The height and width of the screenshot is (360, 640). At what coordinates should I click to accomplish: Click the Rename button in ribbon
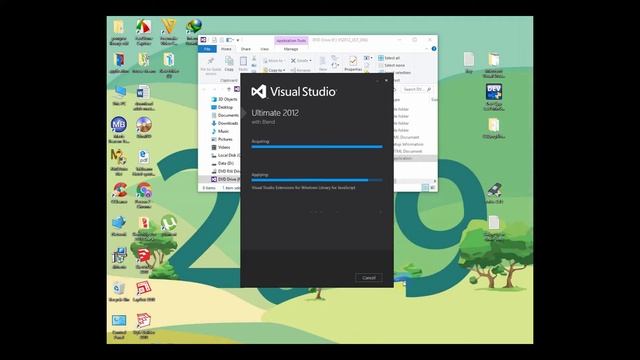pyautogui.click(x=301, y=70)
